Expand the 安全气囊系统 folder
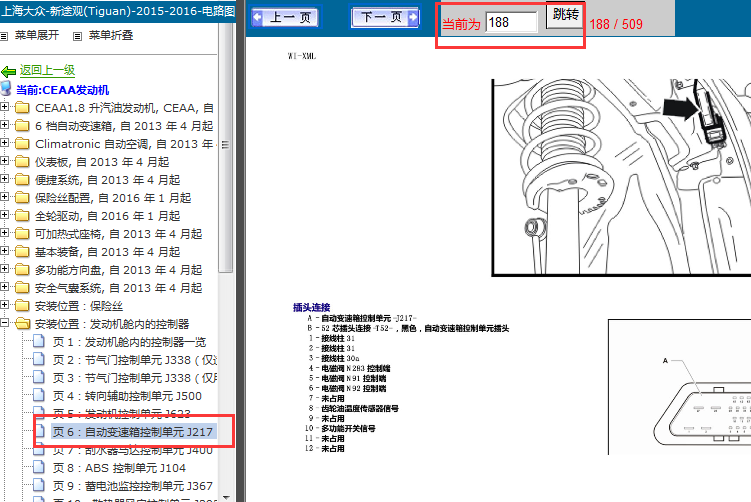Viewport: 751px width, 502px height. coord(4,286)
